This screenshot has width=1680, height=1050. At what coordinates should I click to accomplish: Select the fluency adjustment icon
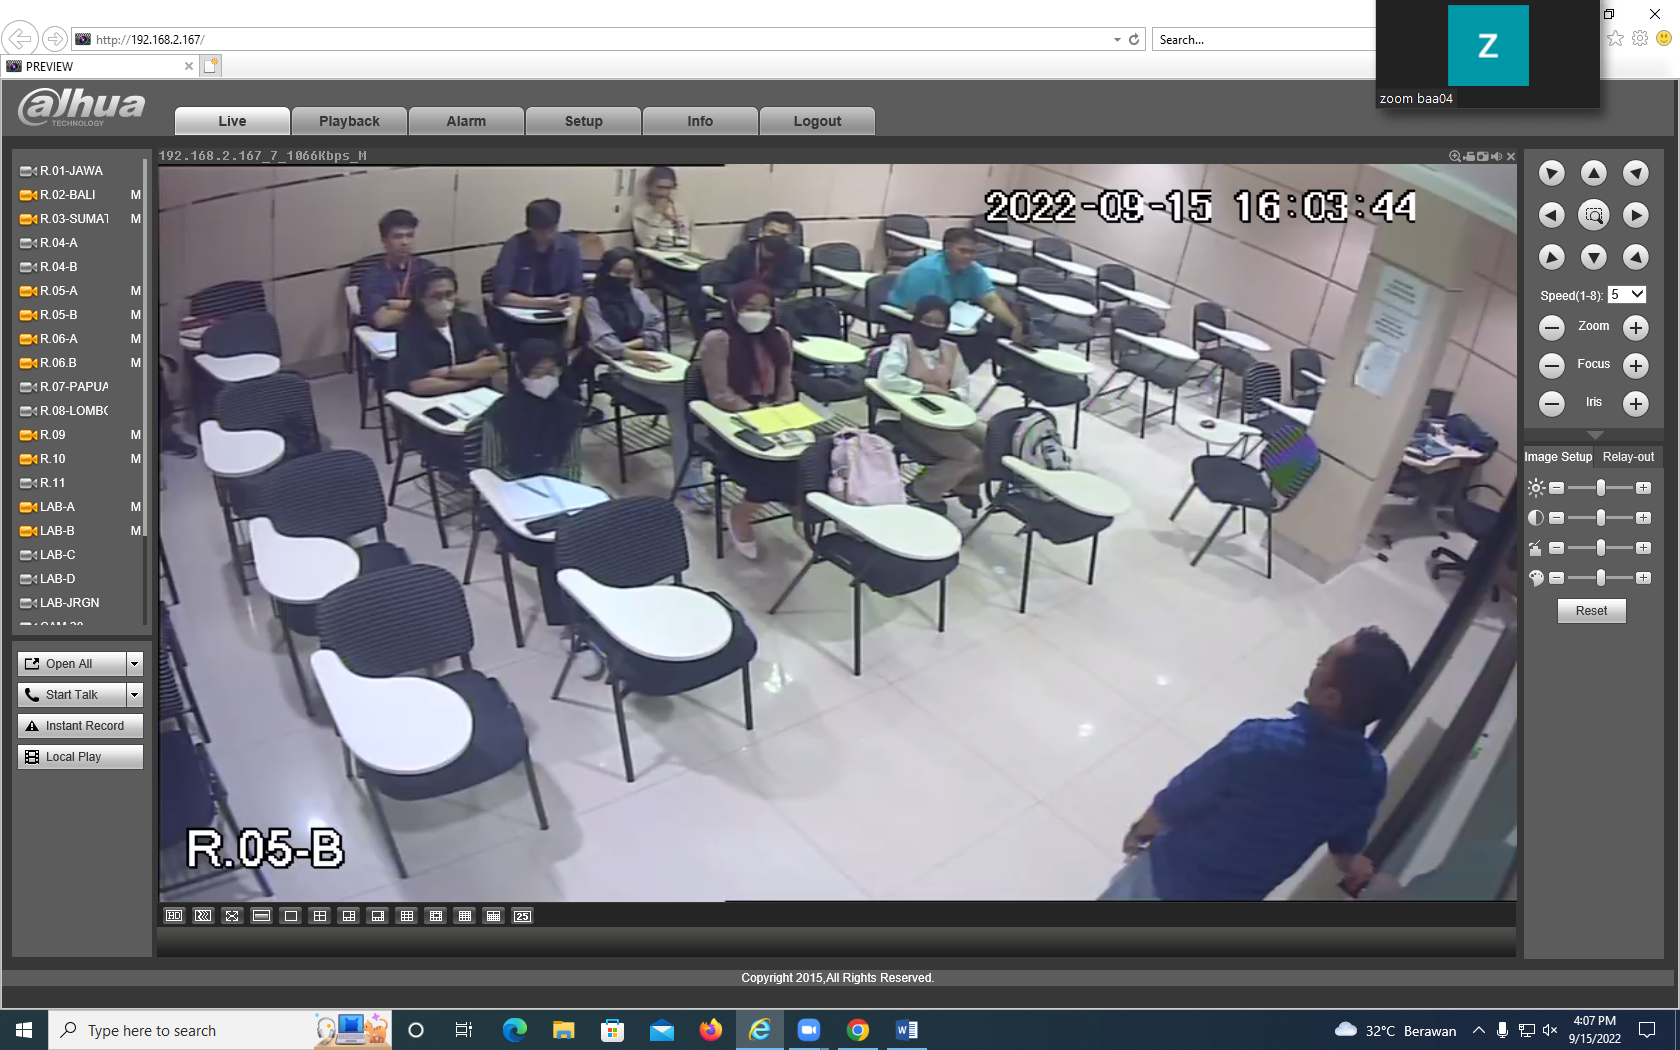(203, 916)
